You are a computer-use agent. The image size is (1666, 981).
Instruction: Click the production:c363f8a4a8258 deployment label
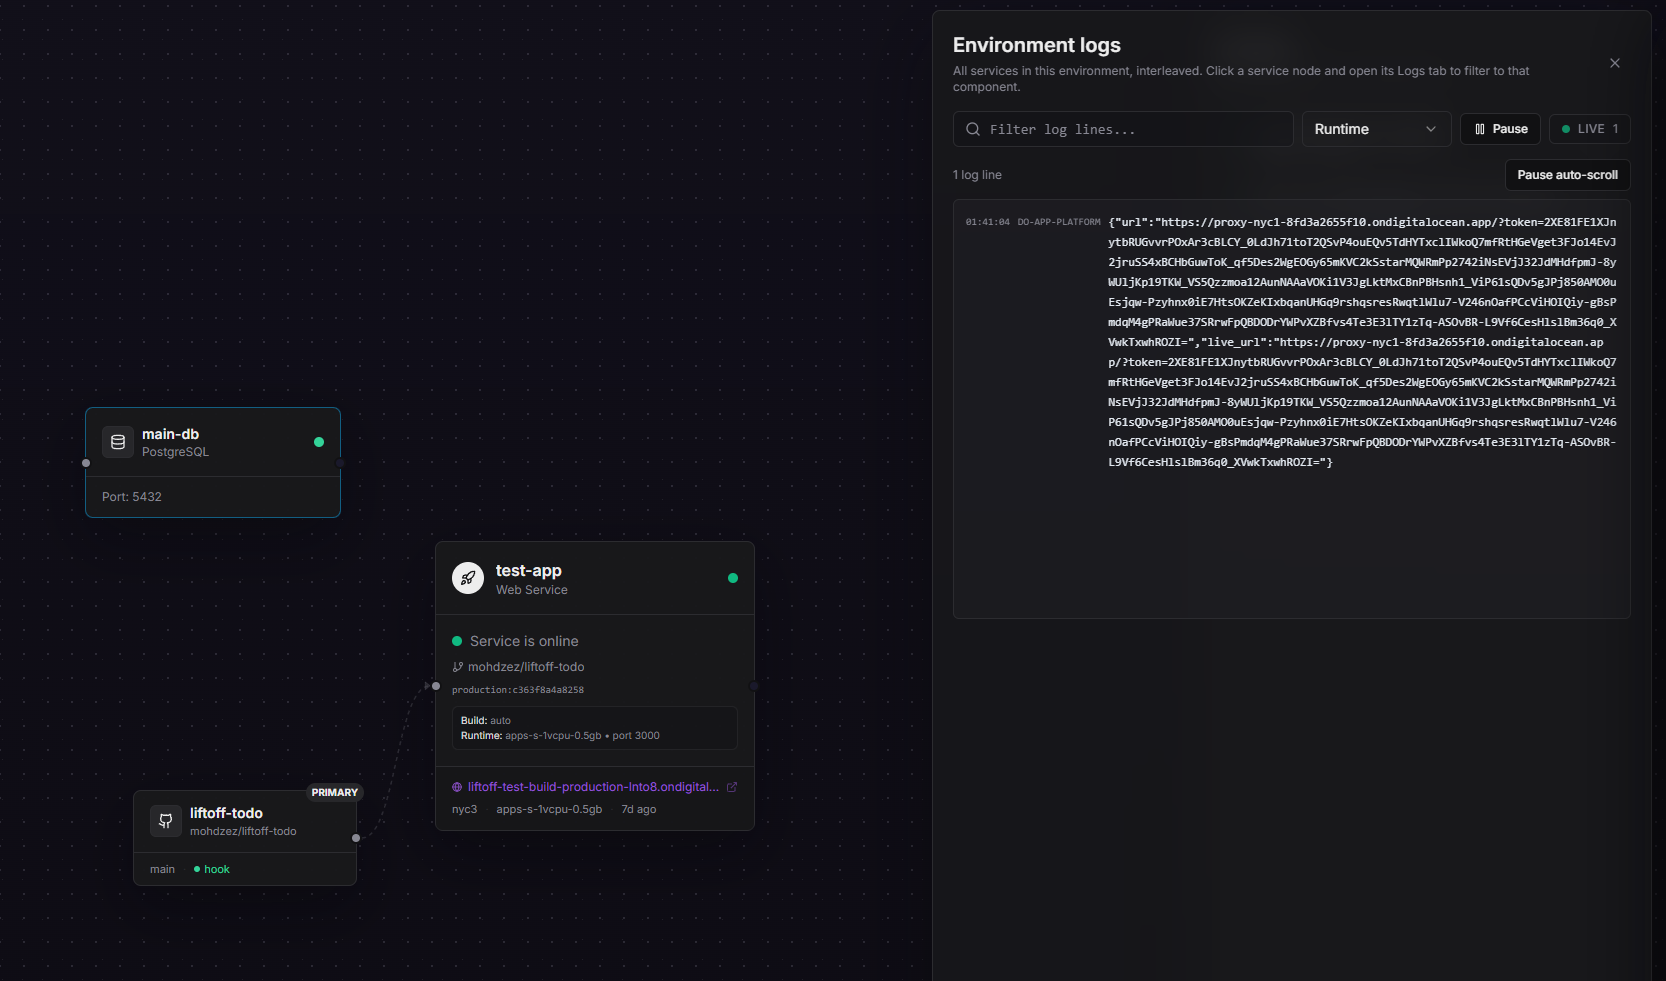[x=518, y=690]
